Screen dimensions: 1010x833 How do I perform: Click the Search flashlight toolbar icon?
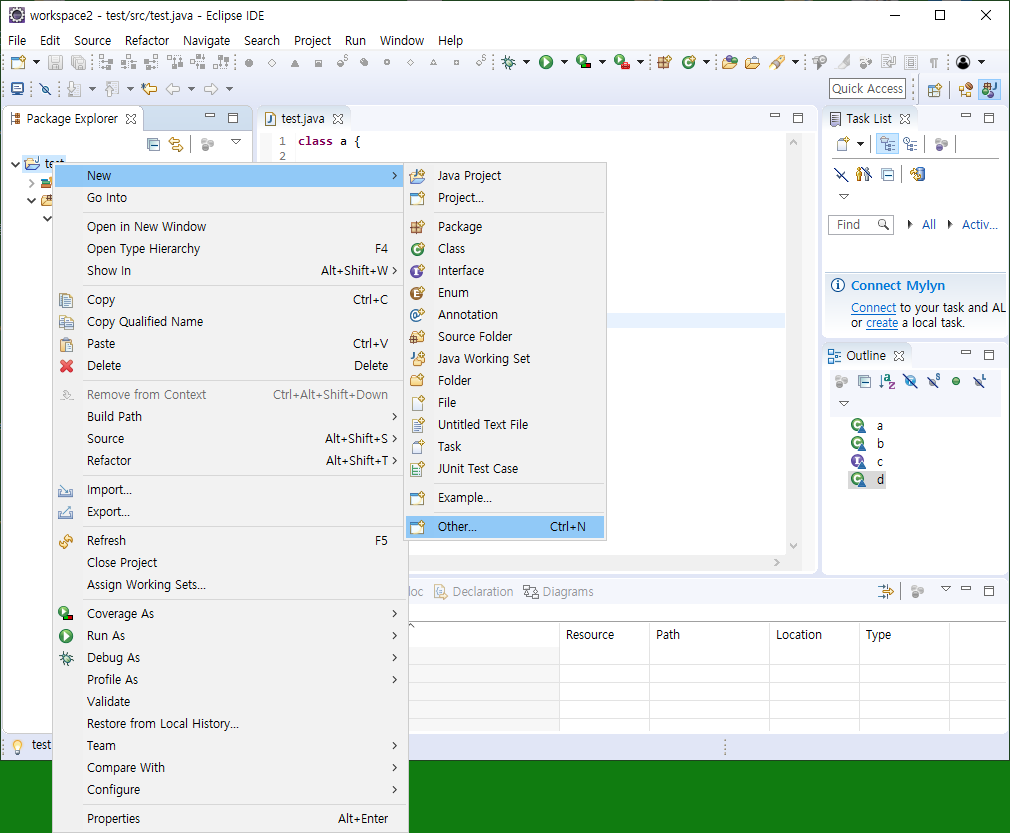click(x=777, y=62)
